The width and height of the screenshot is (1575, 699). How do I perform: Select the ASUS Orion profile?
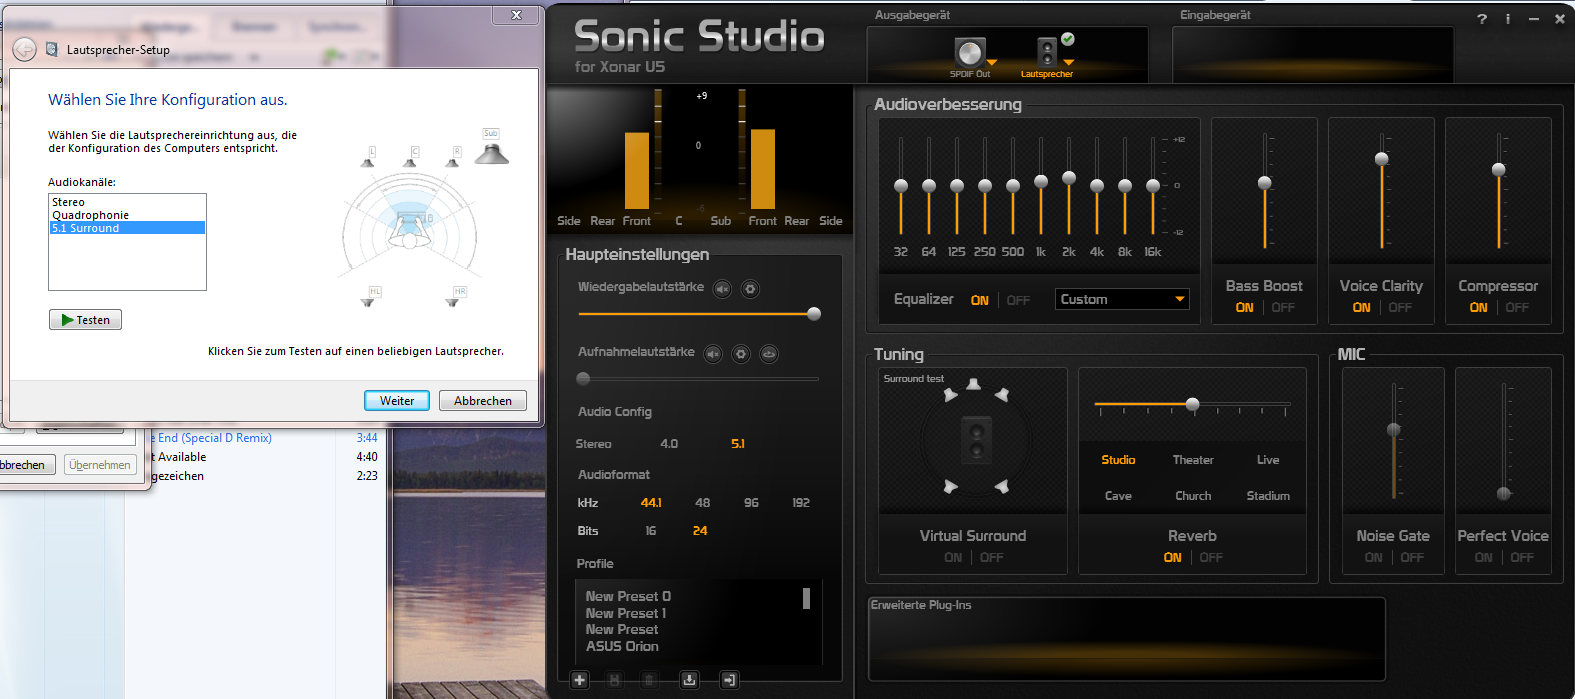pyautogui.click(x=622, y=647)
